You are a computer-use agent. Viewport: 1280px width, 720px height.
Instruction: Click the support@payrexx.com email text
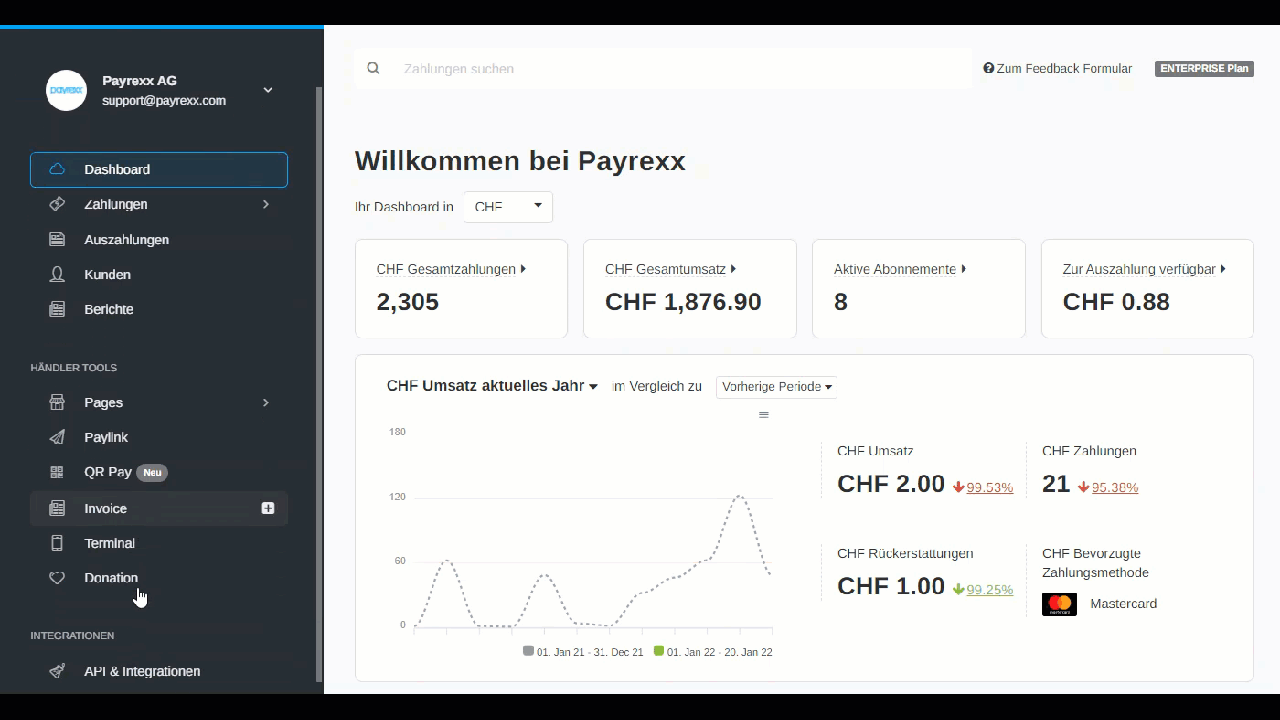[x=164, y=101]
